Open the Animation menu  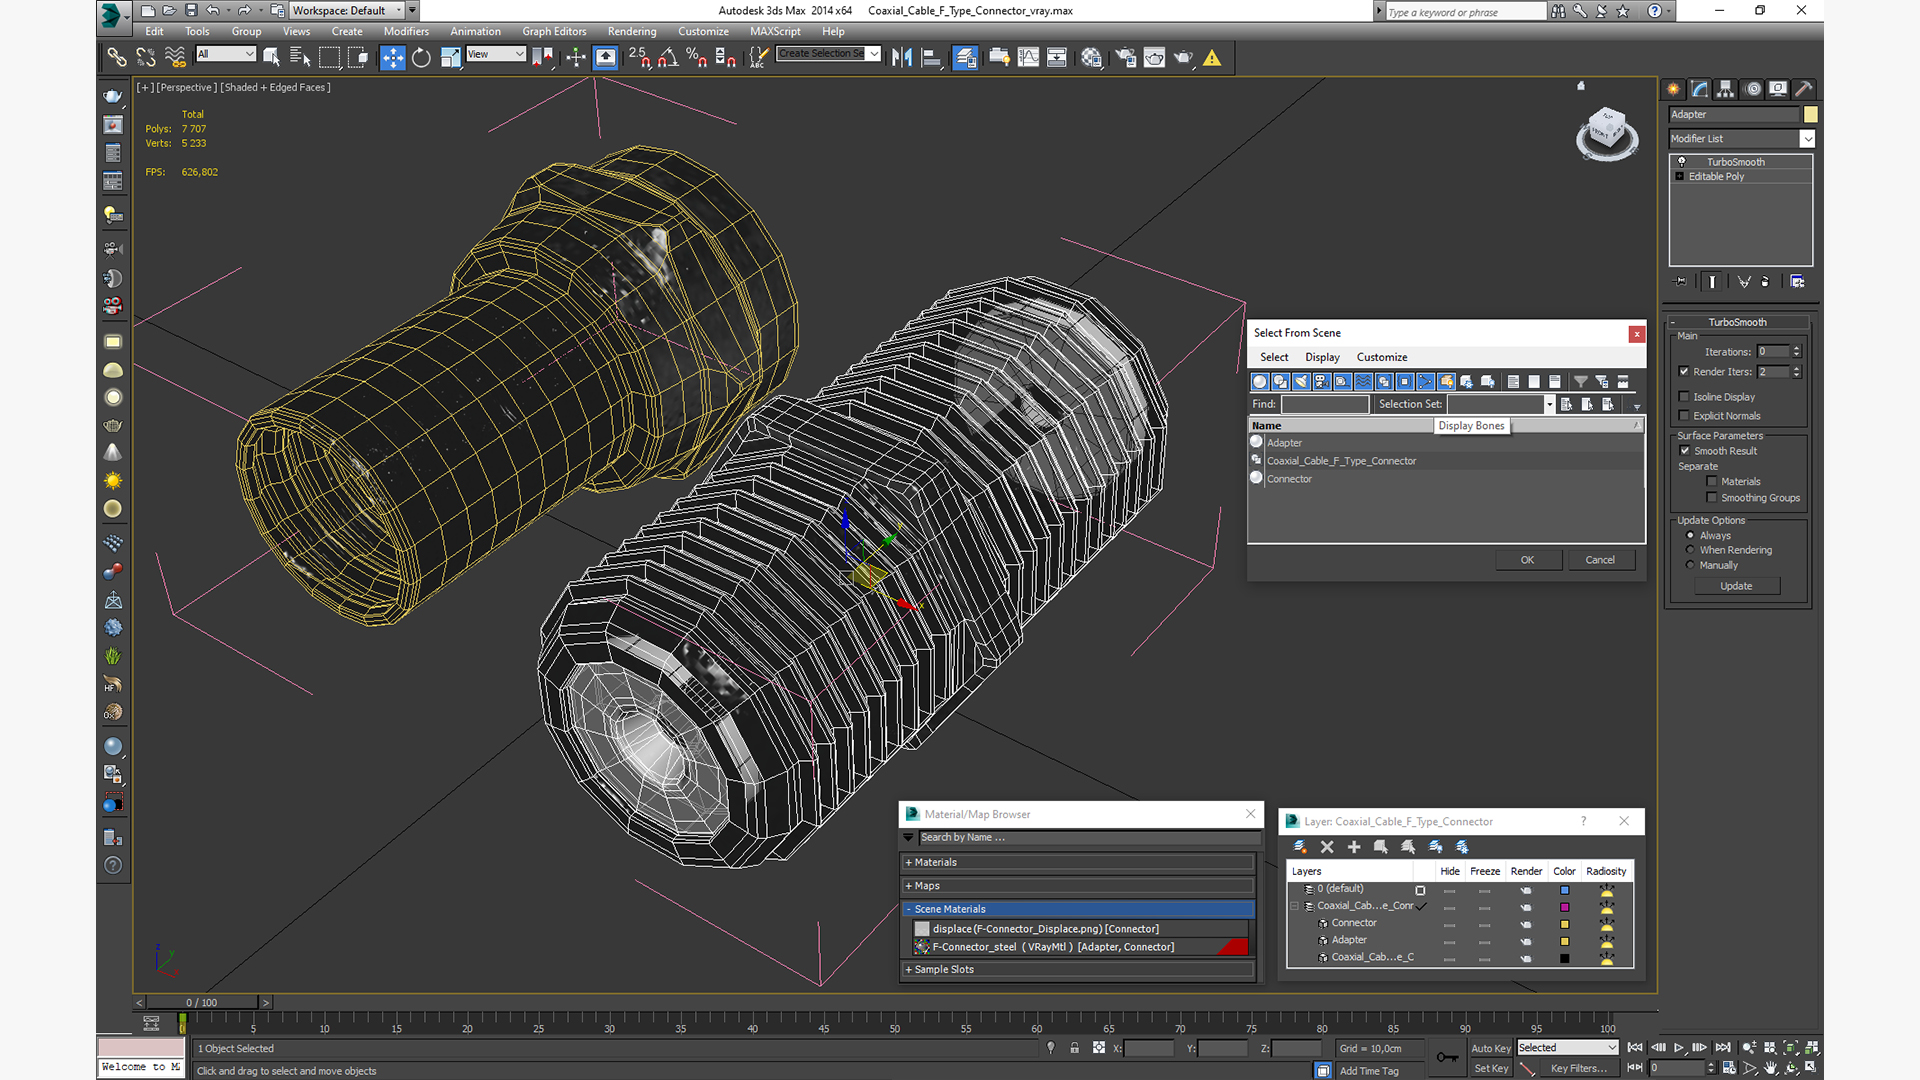click(x=475, y=31)
